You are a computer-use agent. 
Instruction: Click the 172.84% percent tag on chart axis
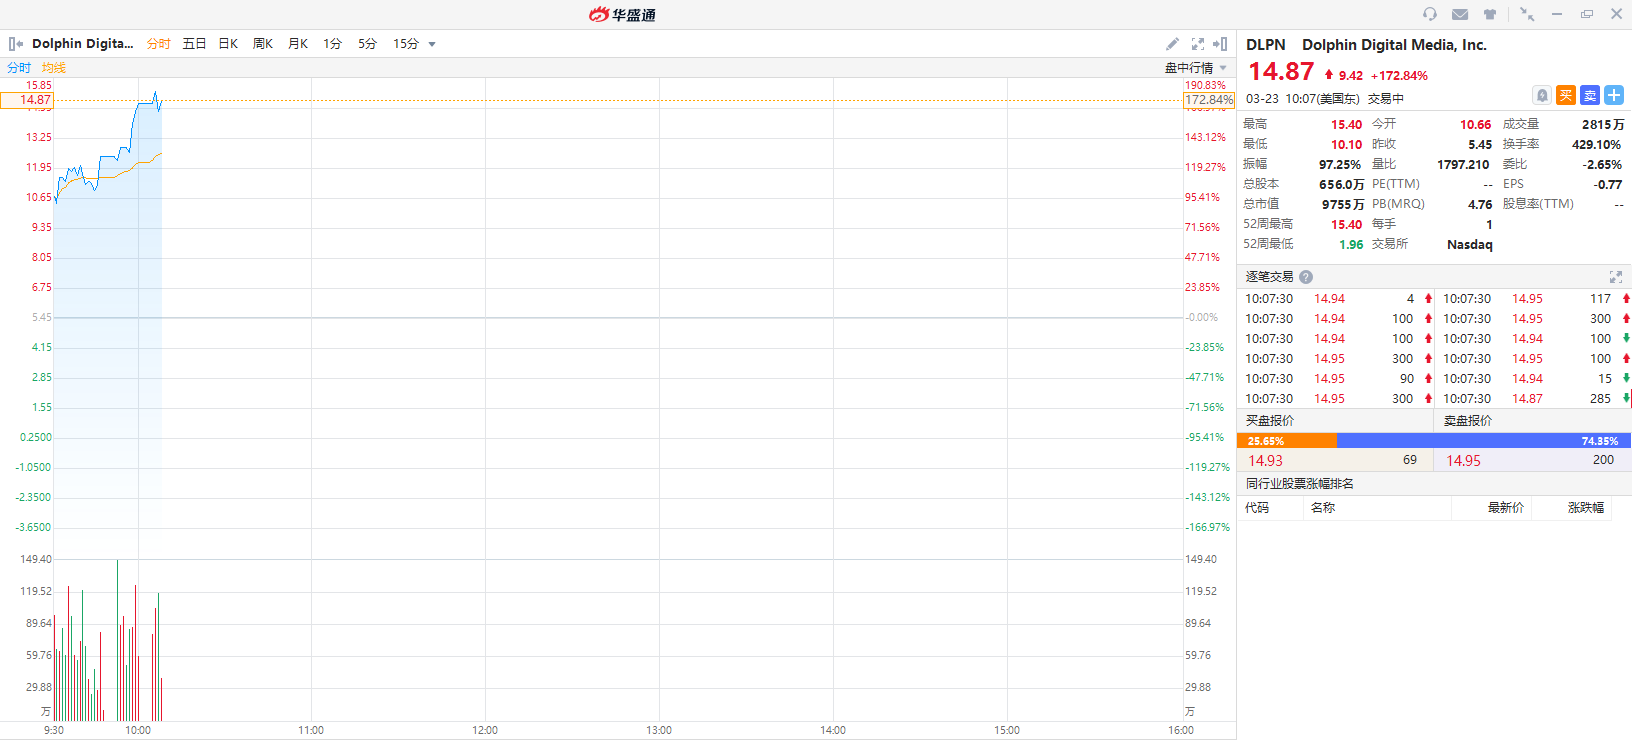coord(1209,100)
